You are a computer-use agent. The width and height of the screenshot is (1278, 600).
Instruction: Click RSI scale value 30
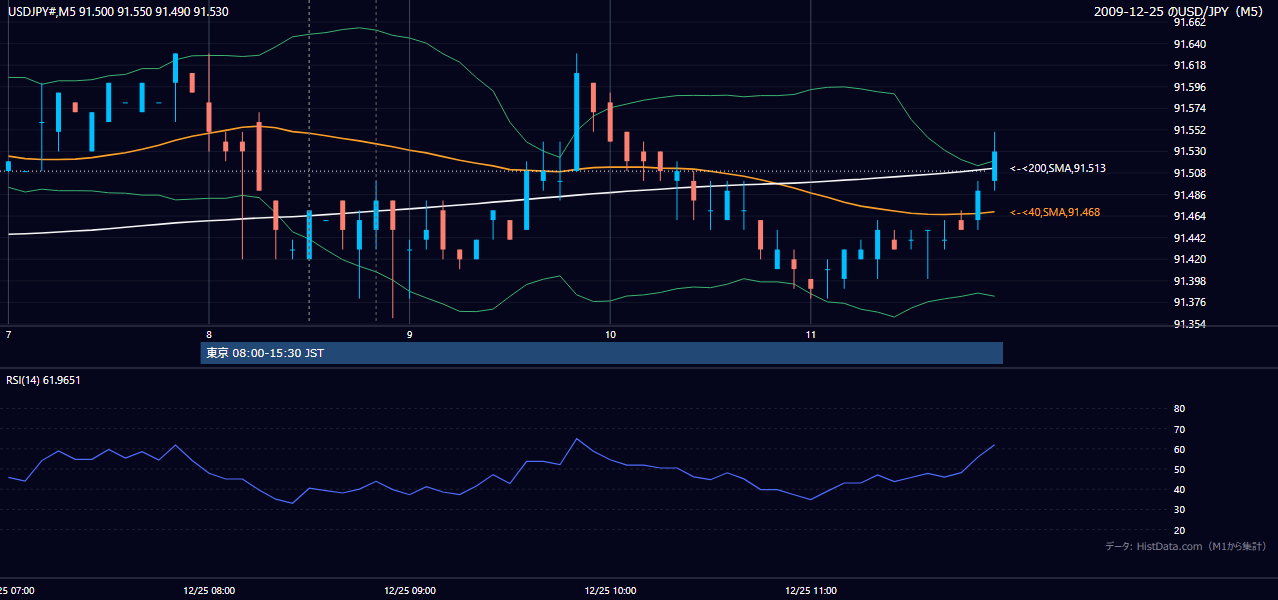point(1179,510)
